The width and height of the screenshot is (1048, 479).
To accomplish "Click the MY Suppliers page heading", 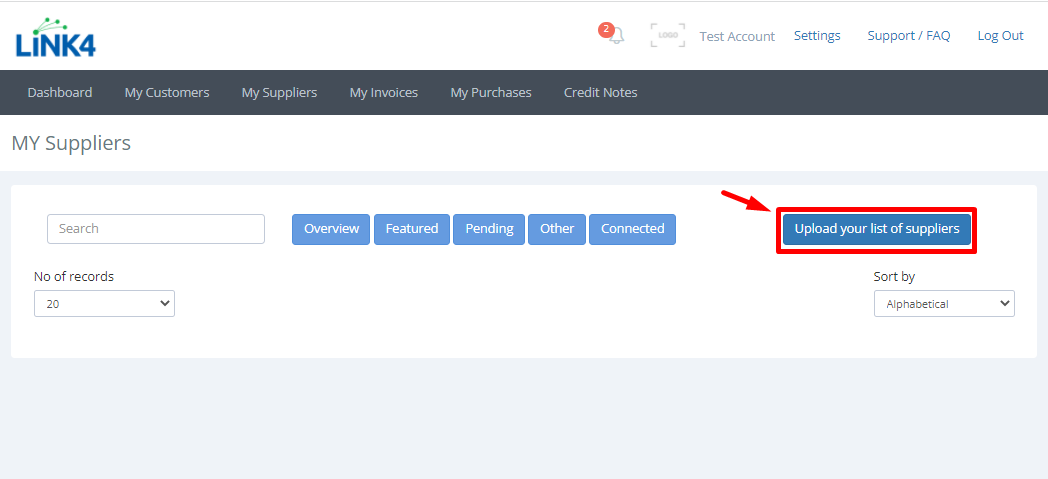I will pos(71,143).
